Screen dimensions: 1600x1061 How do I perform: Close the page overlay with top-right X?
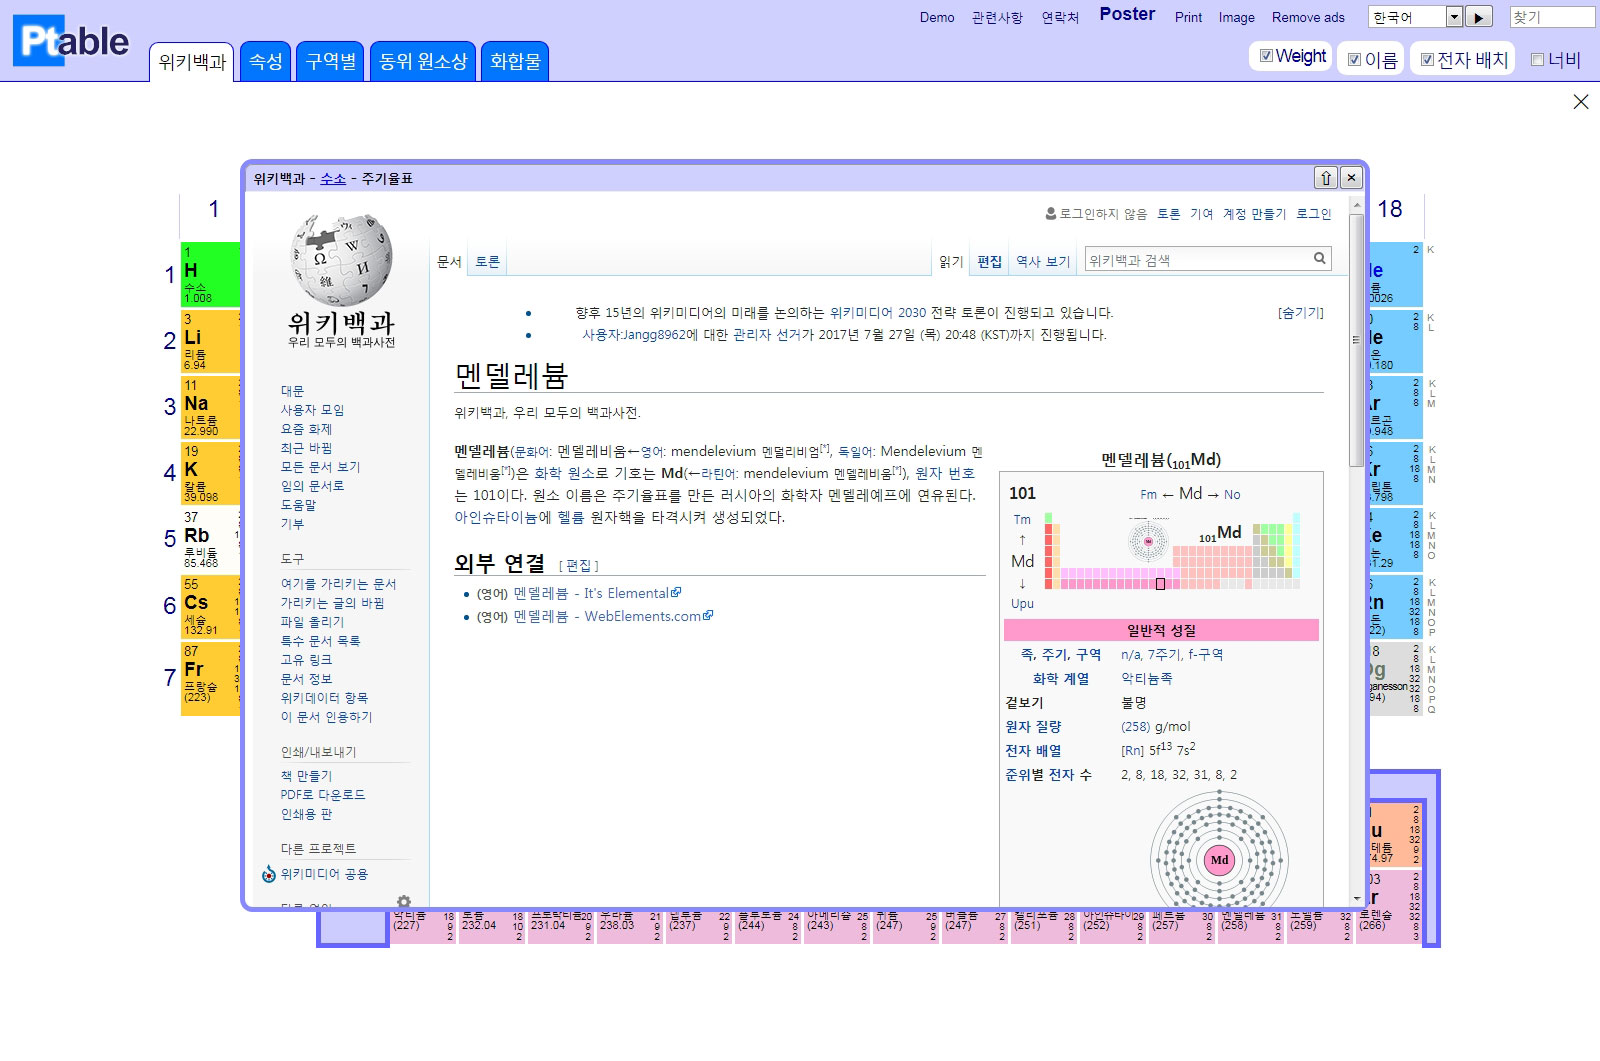[x=1581, y=102]
